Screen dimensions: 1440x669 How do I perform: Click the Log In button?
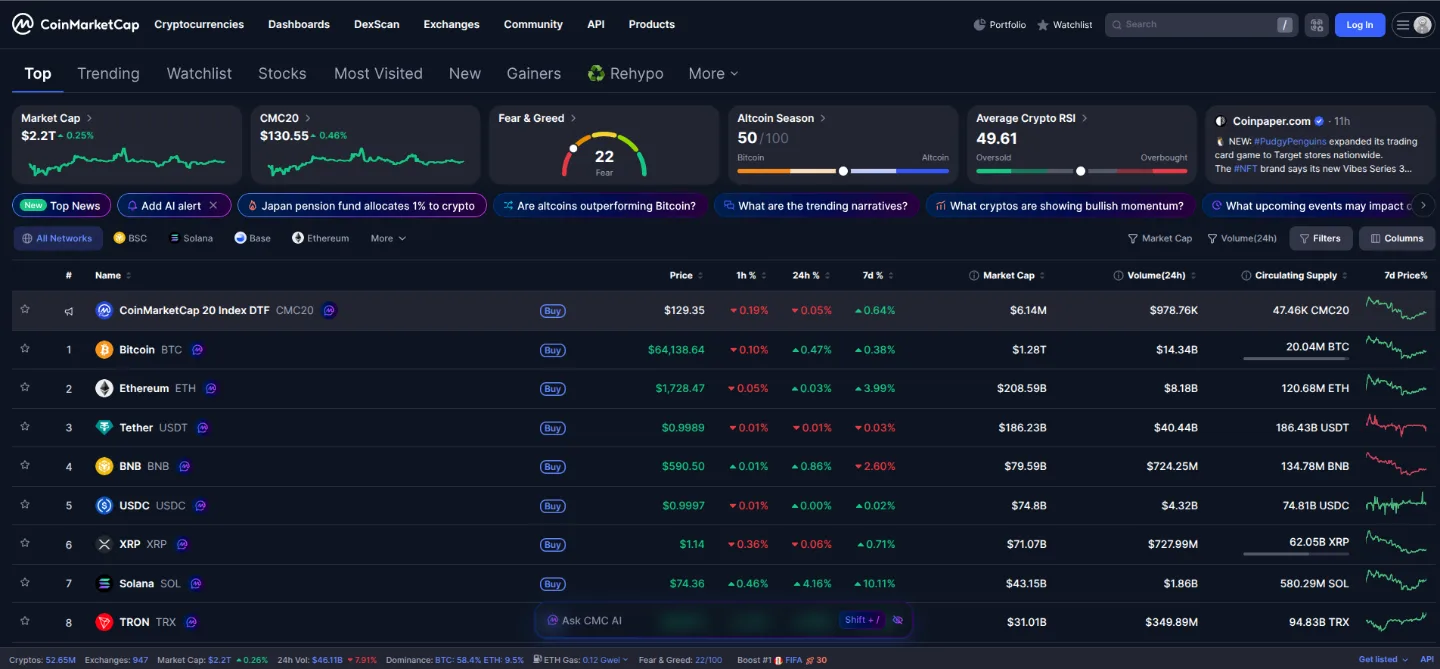click(x=1360, y=25)
